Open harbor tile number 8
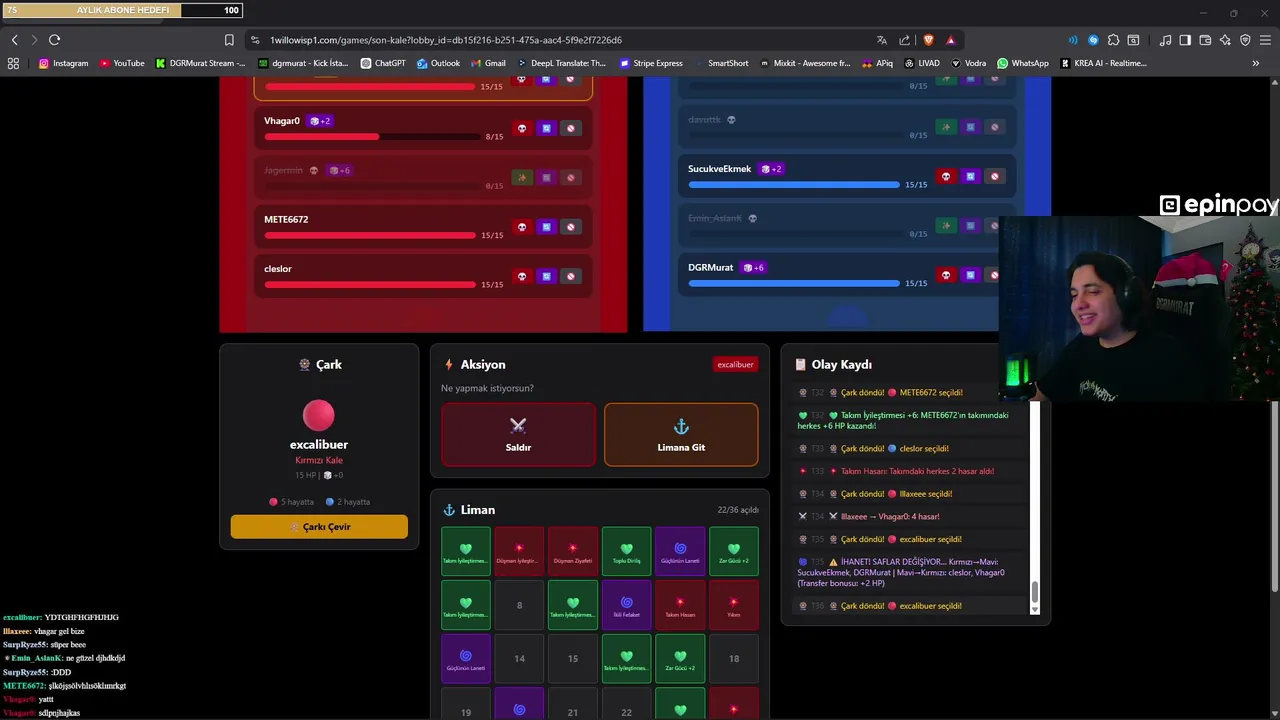Viewport: 1280px width, 720px height. point(519,605)
